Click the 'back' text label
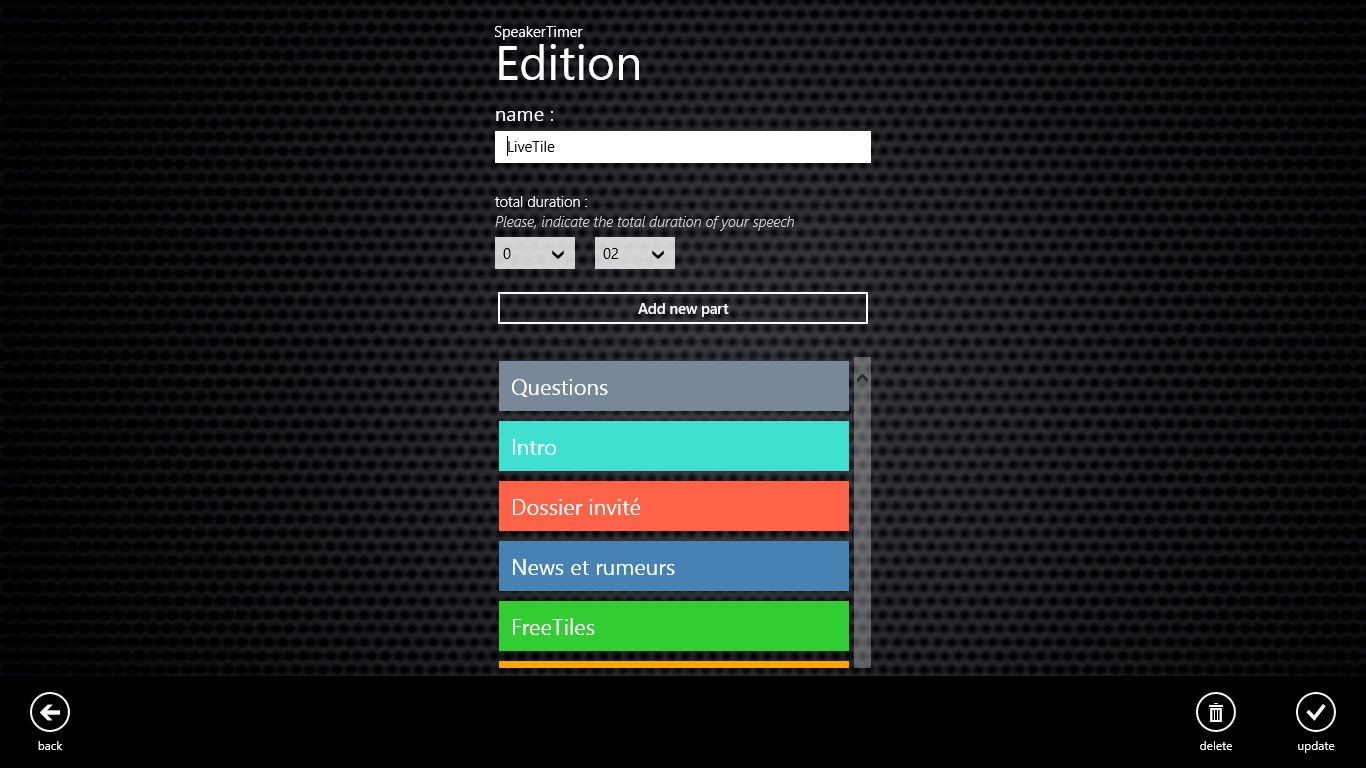The width and height of the screenshot is (1366, 768). pyautogui.click(x=50, y=746)
